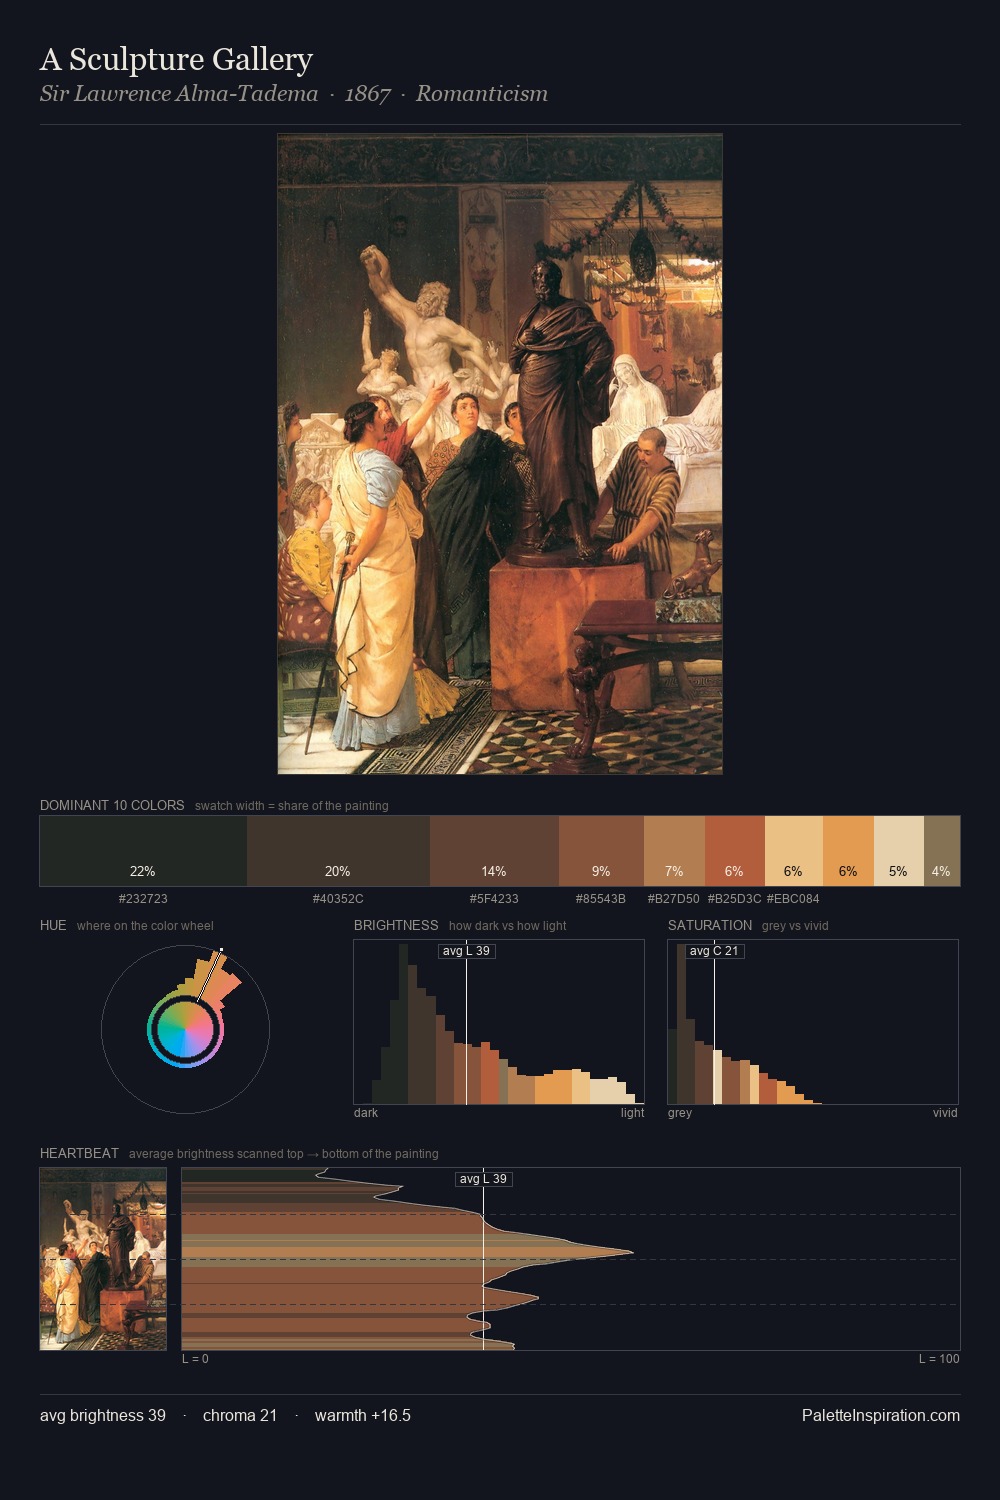Click the "vivid" axis label under Saturation
The width and height of the screenshot is (1000, 1500).
tap(945, 1113)
